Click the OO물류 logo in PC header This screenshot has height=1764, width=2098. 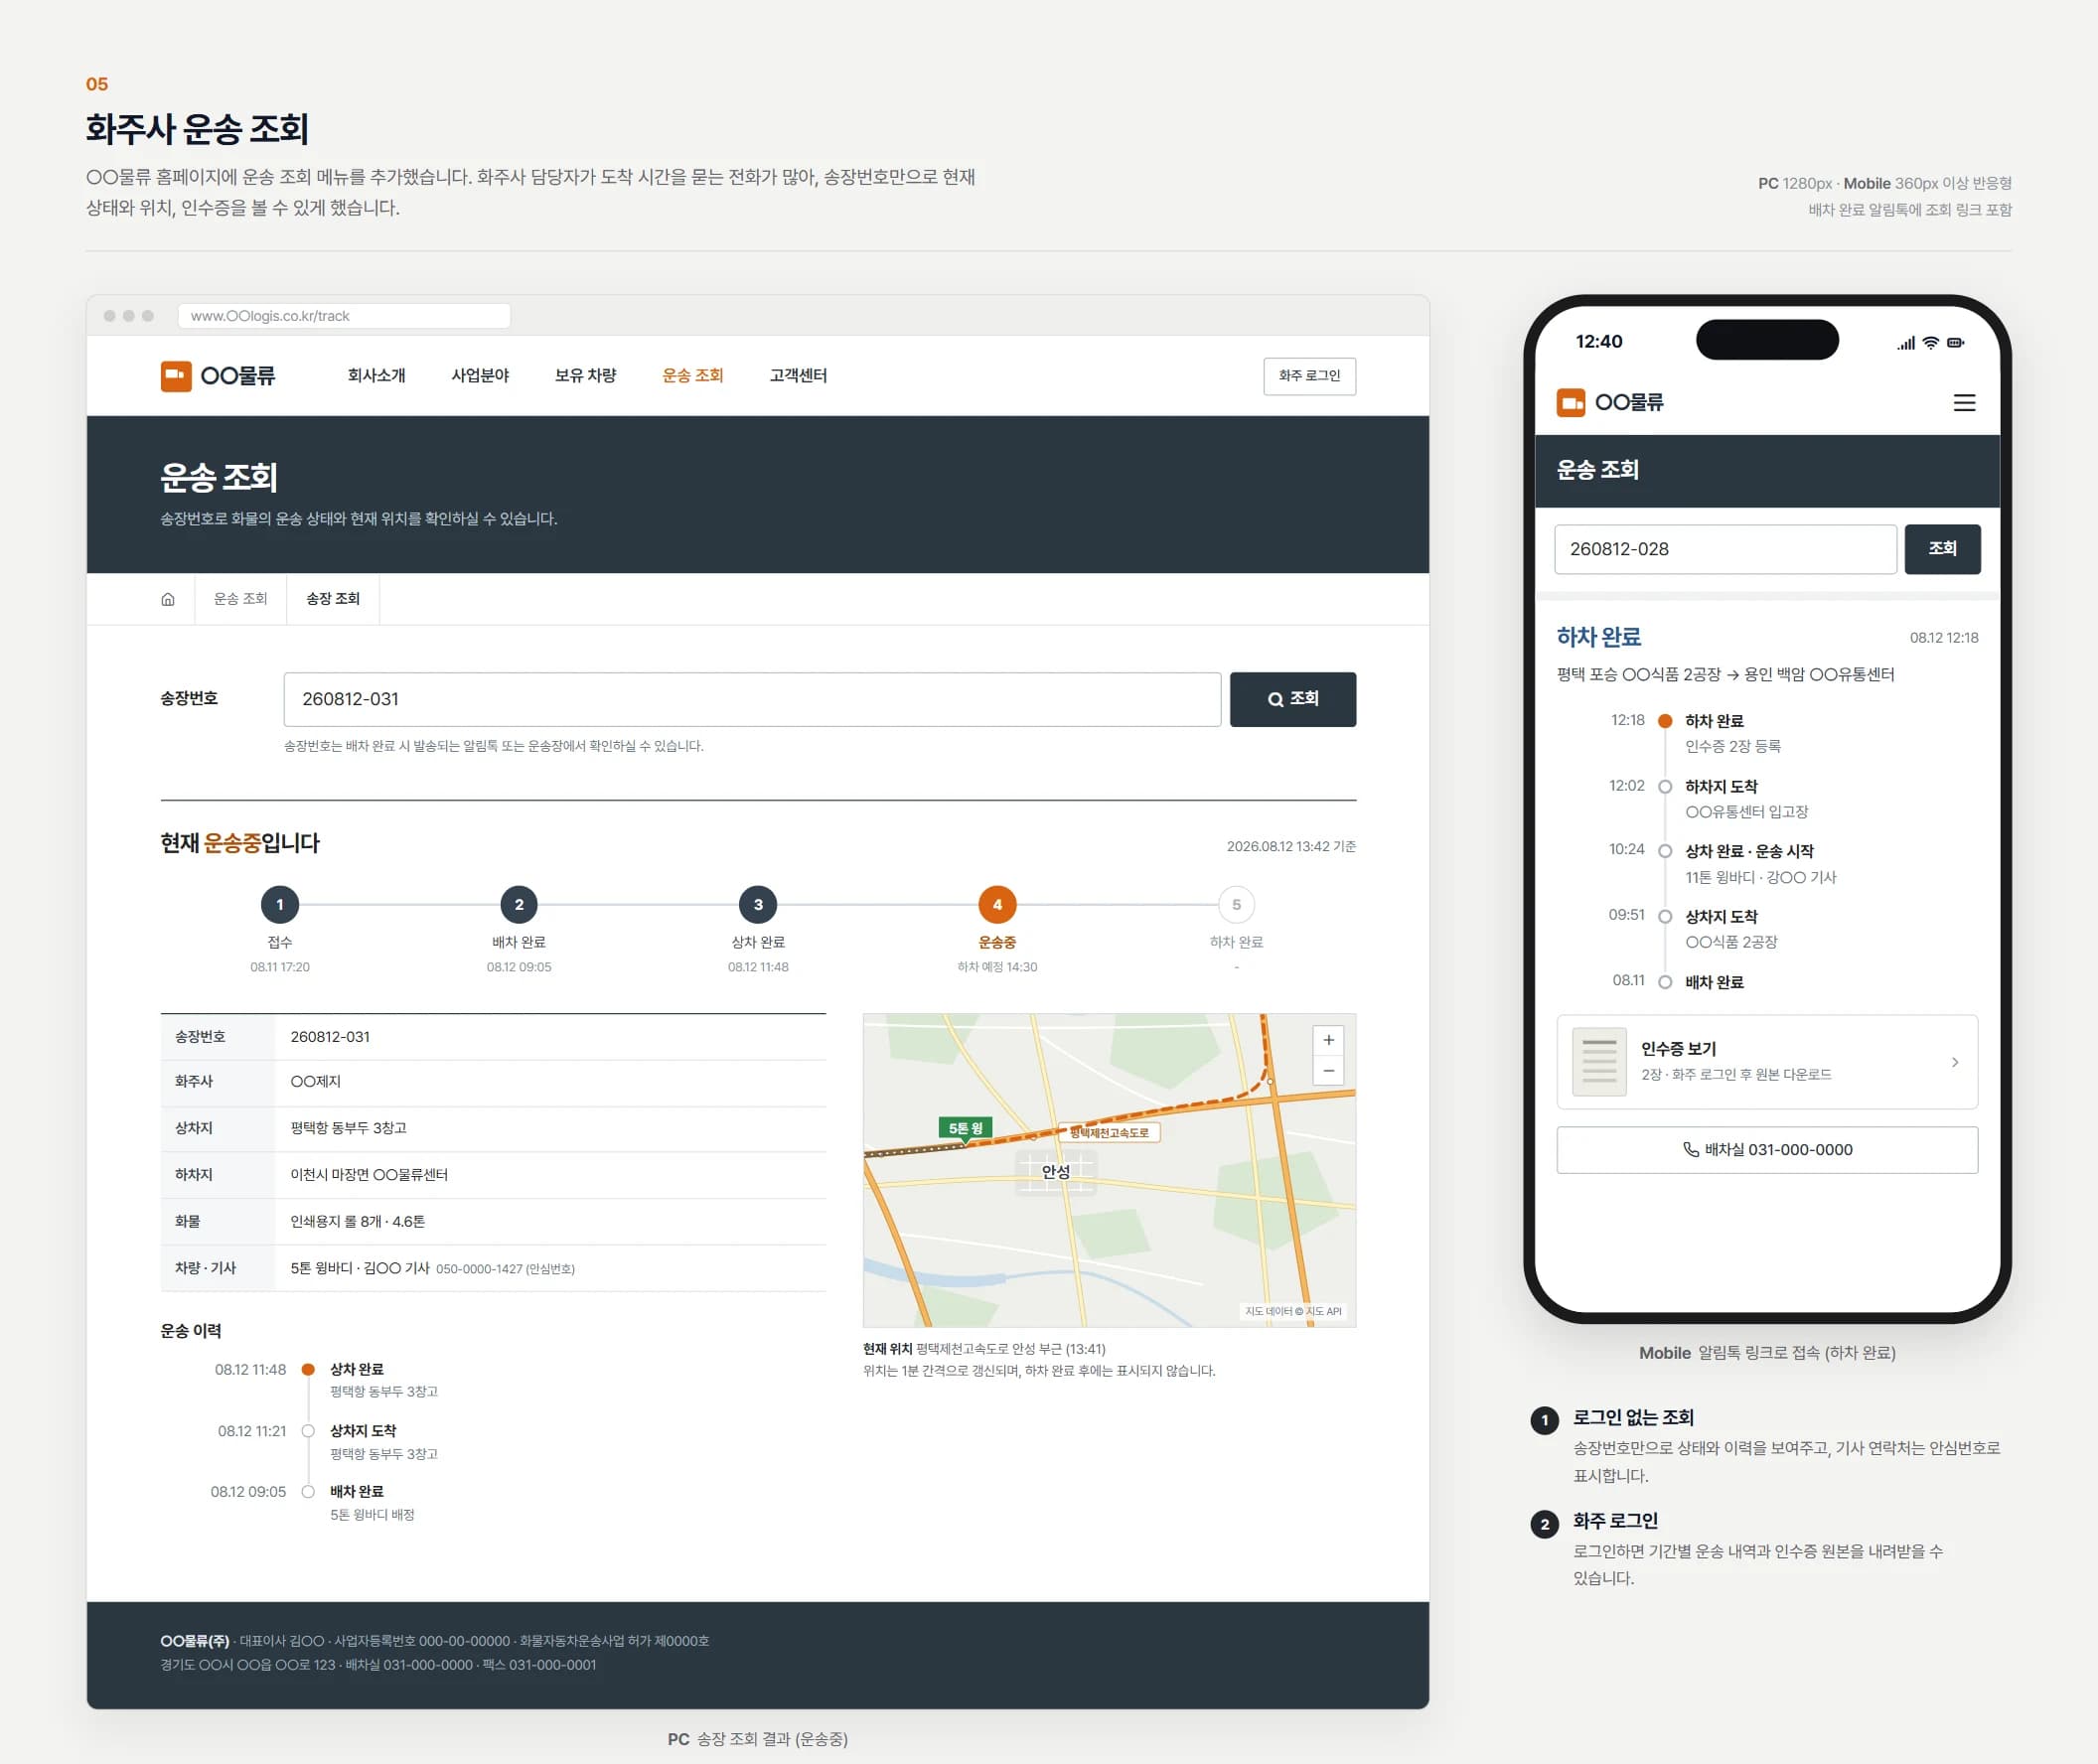tap(218, 376)
